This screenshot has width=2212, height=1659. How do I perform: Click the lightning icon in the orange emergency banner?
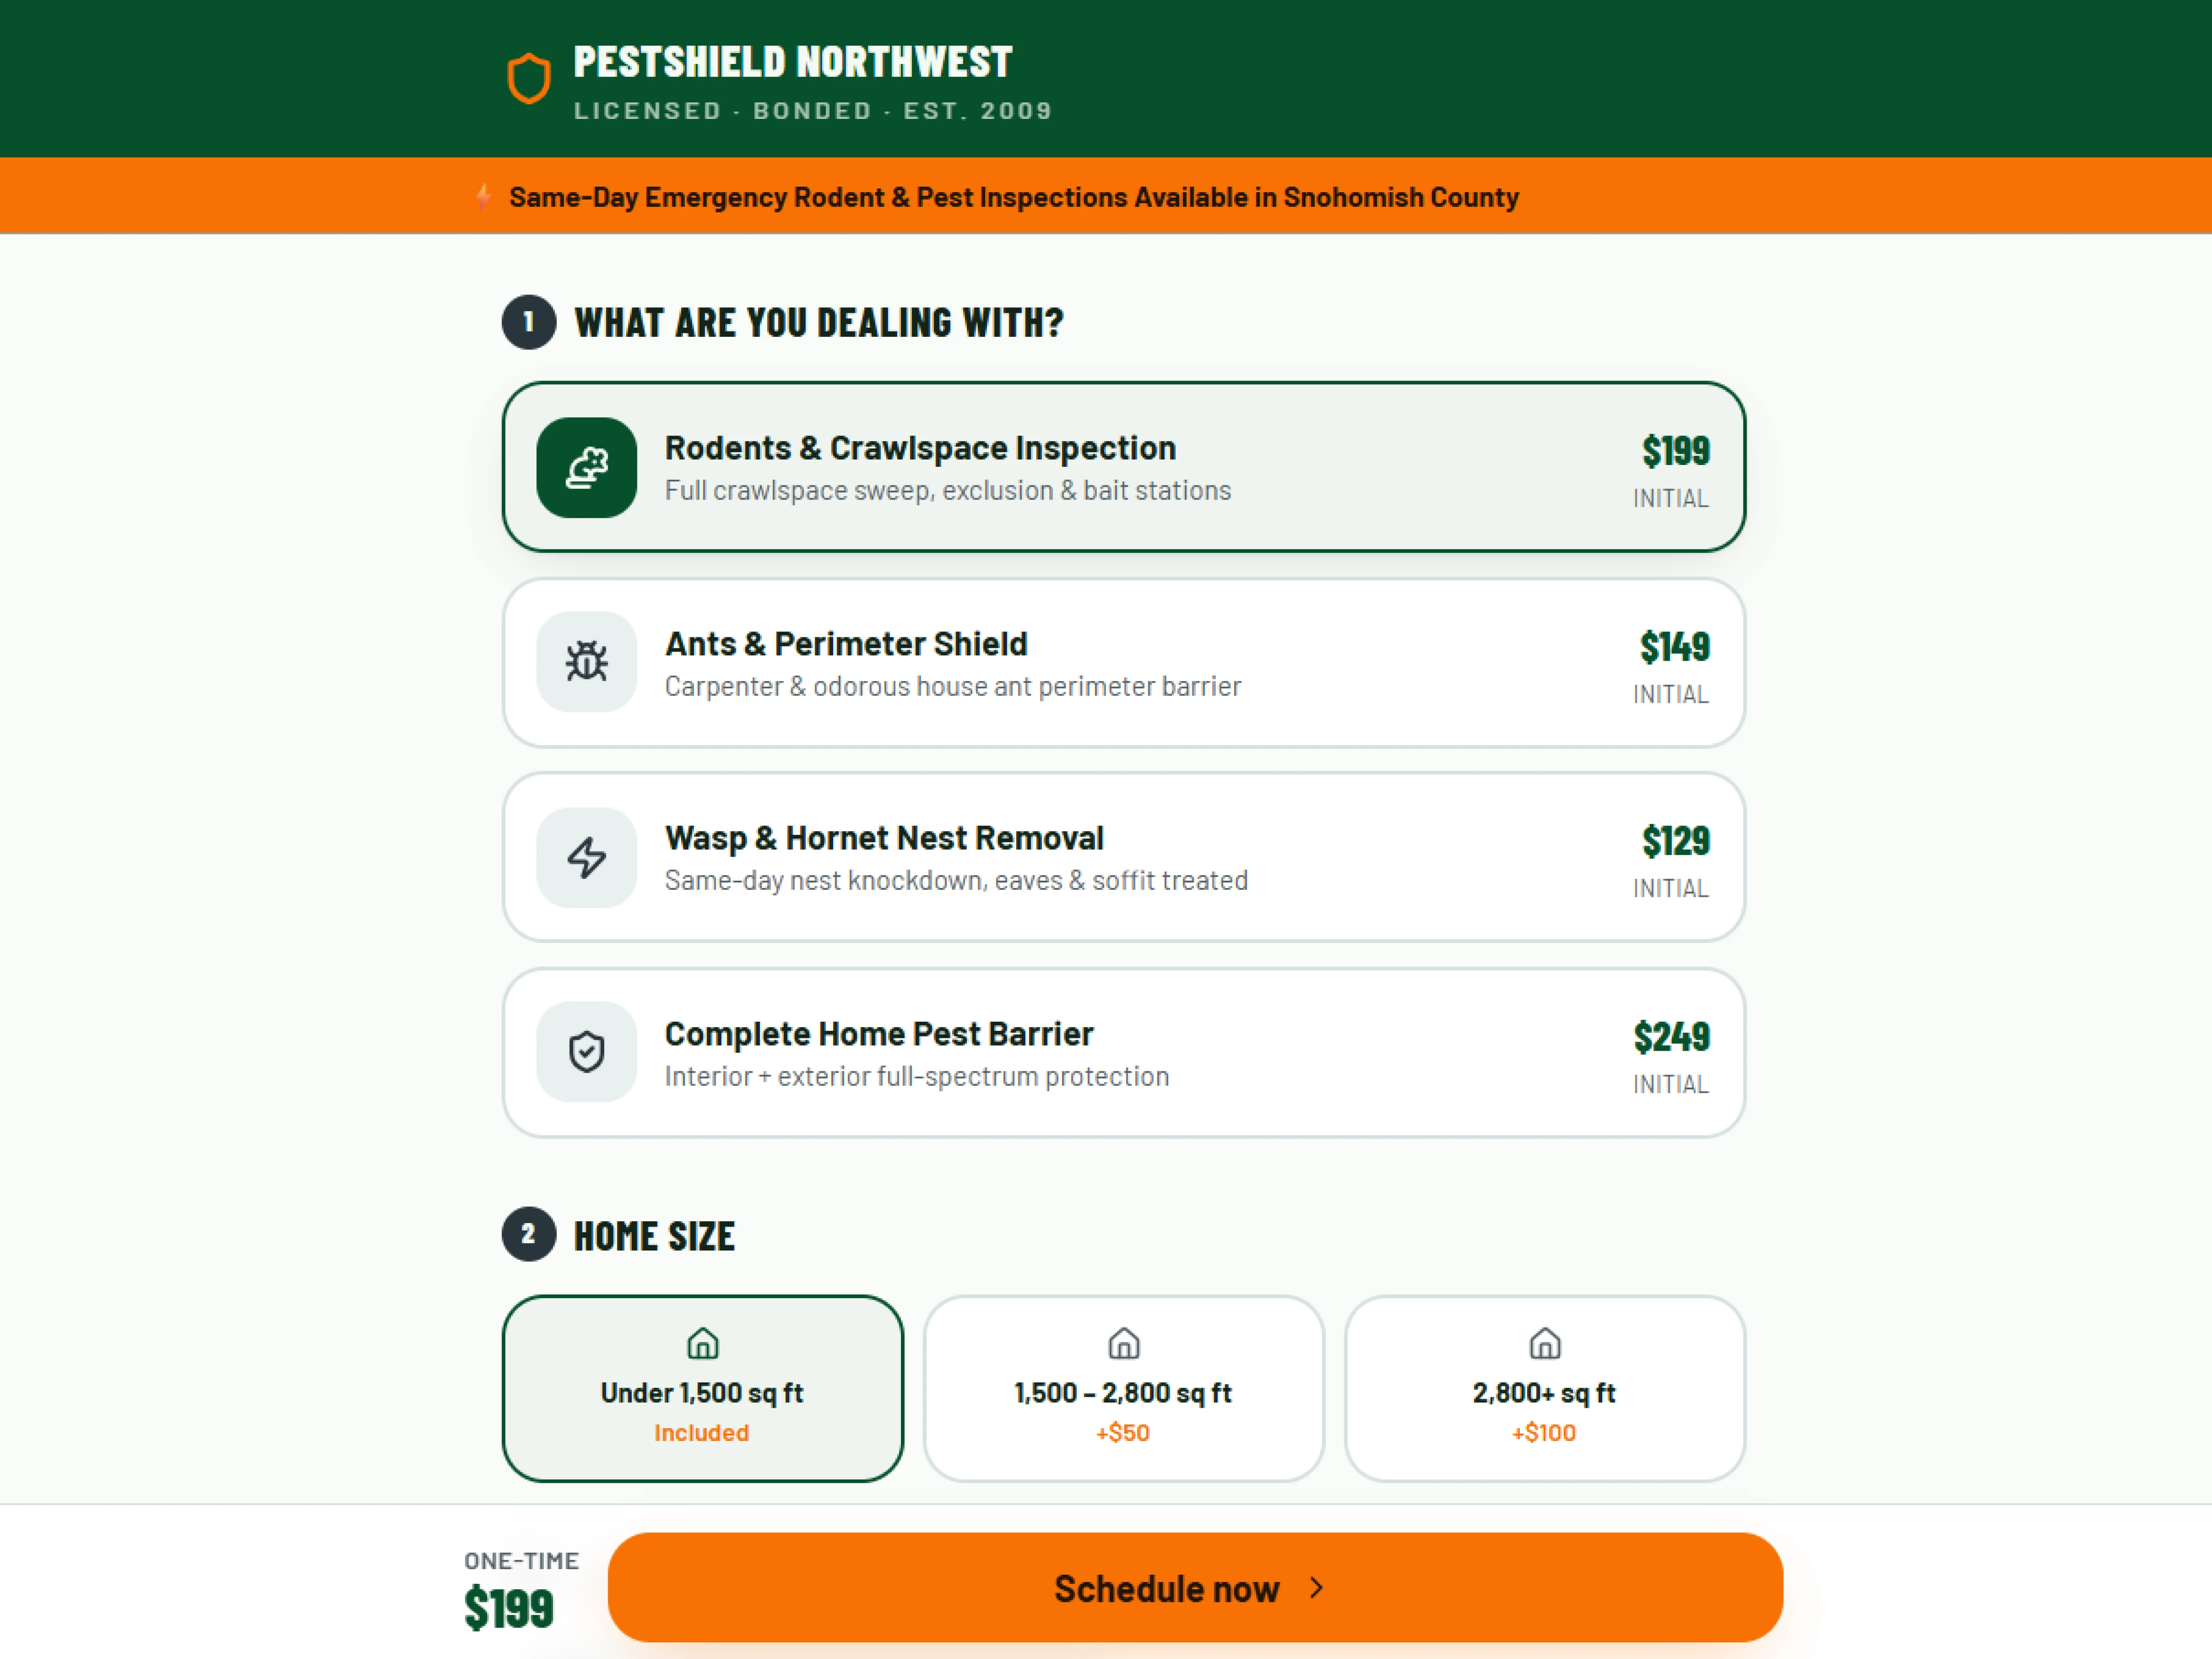click(484, 197)
